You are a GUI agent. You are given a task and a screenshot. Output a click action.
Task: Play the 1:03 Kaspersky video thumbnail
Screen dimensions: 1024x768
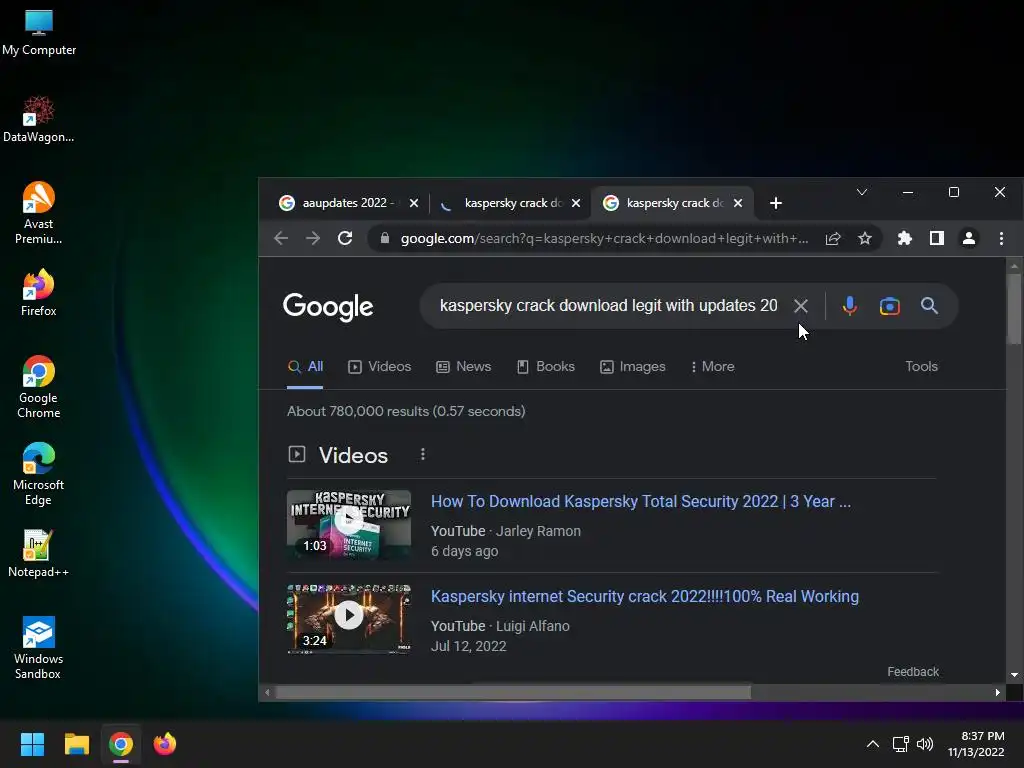pyautogui.click(x=349, y=524)
